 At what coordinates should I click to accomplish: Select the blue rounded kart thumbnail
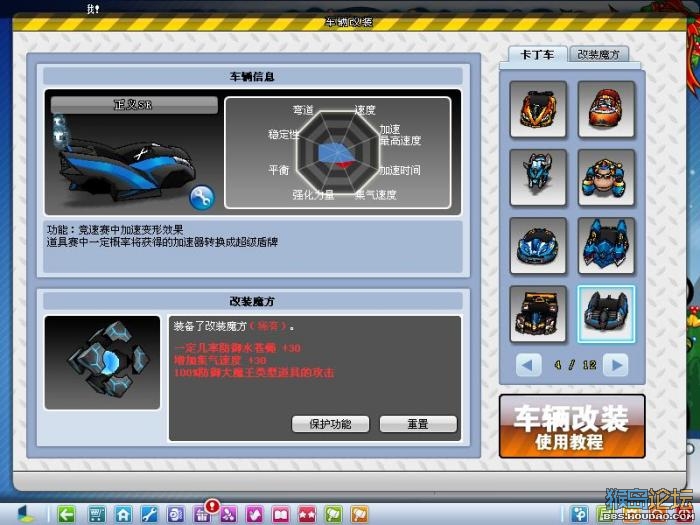click(538, 246)
